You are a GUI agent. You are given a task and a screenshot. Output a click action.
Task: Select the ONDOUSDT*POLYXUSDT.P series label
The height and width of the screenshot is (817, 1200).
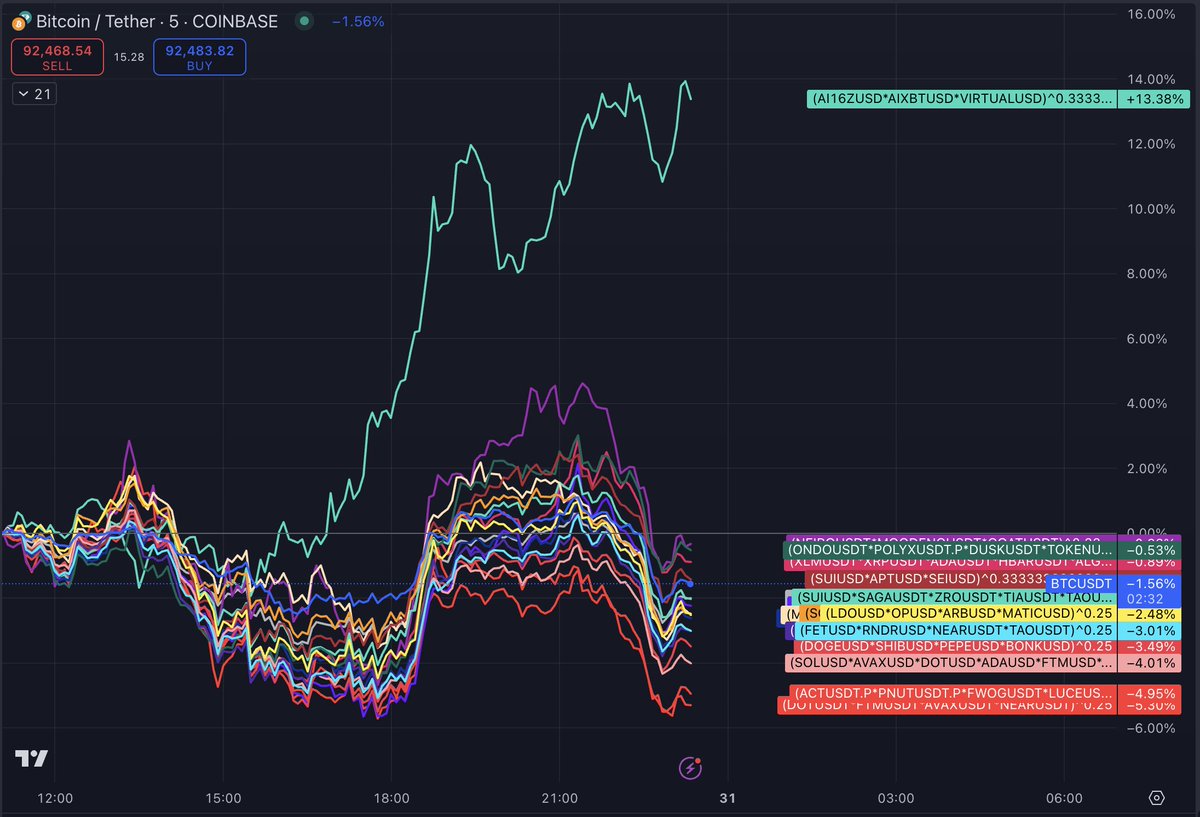point(950,549)
